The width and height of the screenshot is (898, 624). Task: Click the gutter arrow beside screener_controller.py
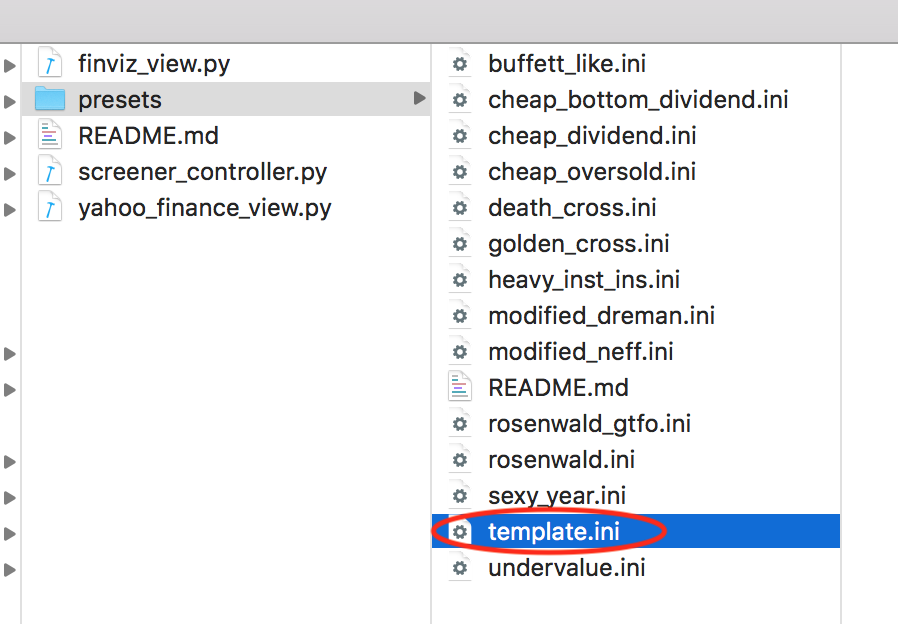(9, 174)
